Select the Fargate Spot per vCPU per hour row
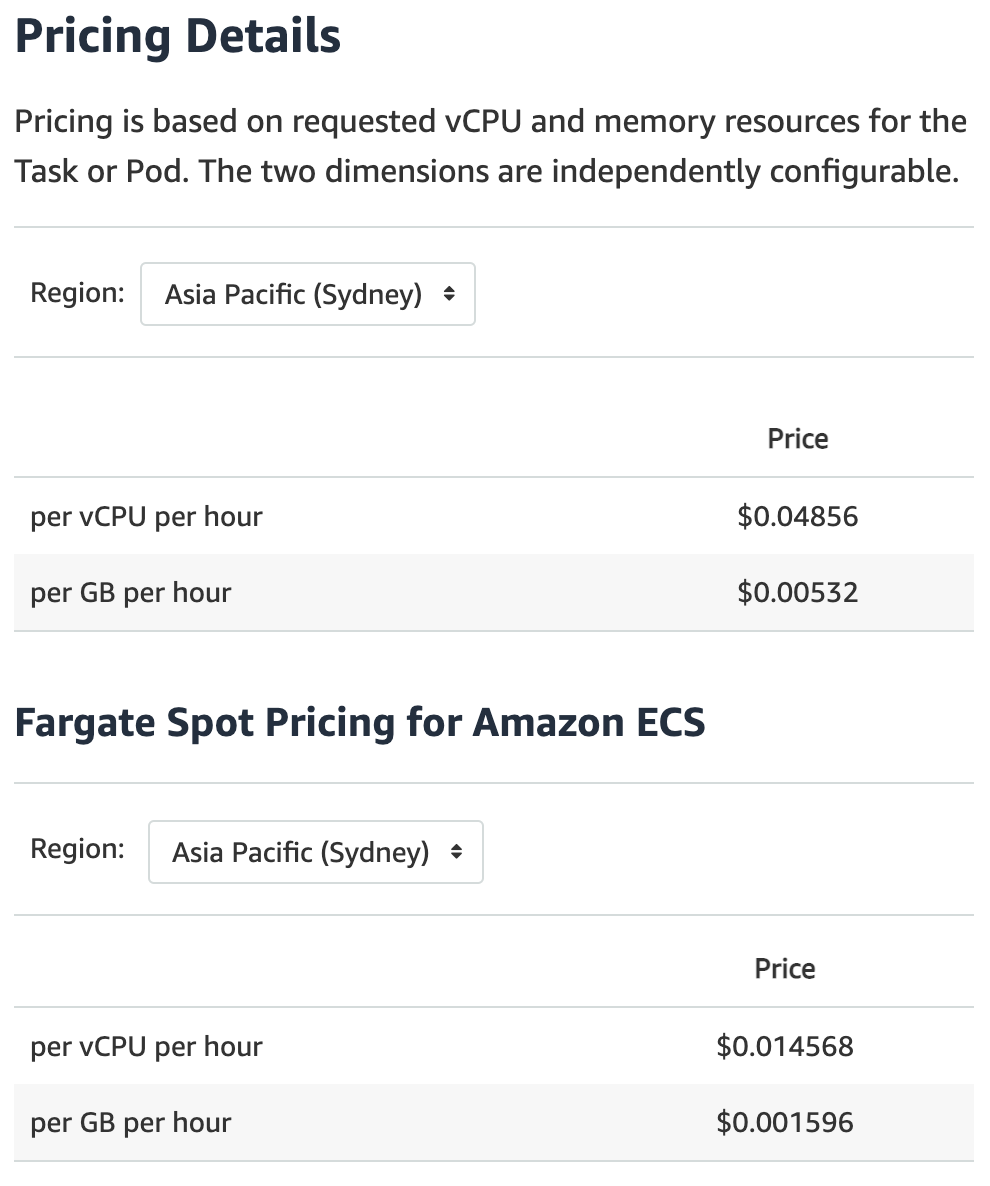The width and height of the screenshot is (990, 1186). pos(494,1047)
